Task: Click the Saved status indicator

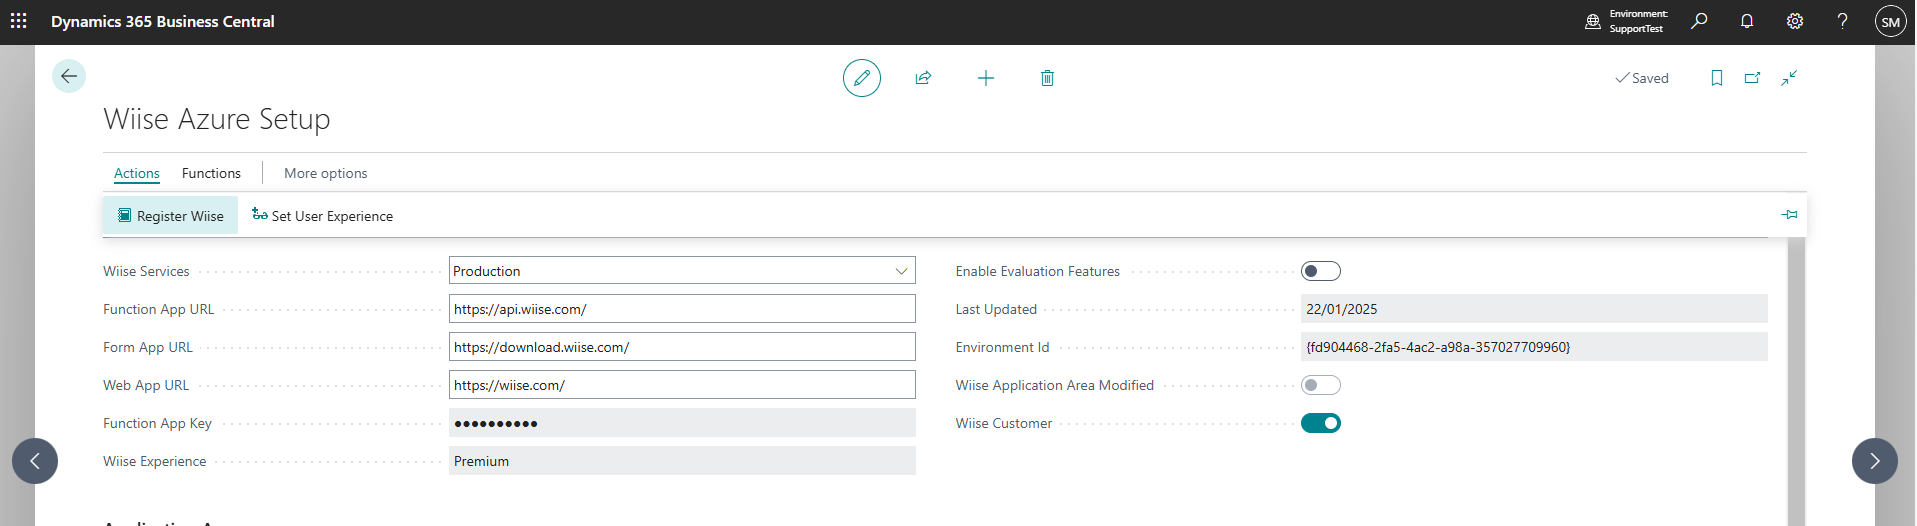Action: [1642, 78]
